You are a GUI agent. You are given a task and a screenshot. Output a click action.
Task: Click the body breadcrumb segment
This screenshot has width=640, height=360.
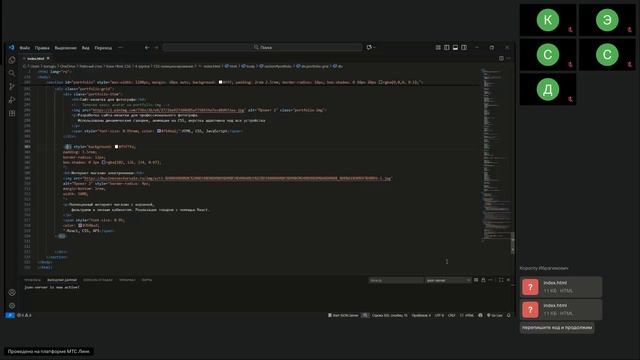tap(249, 66)
